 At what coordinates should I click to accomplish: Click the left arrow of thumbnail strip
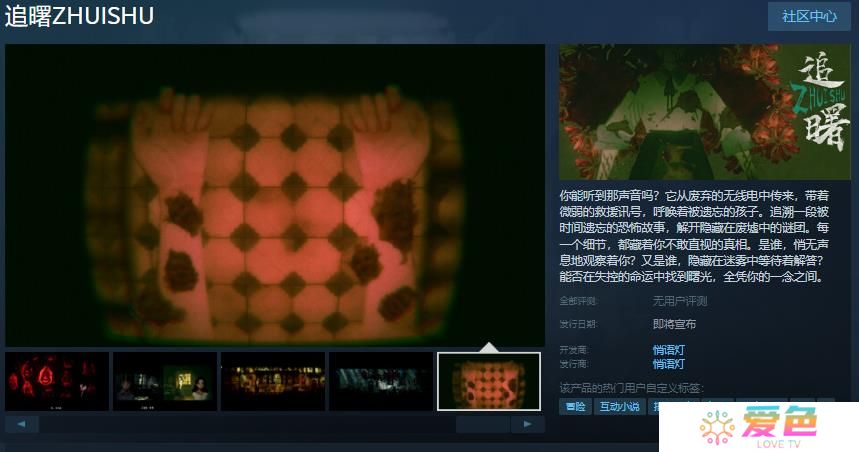tap(21, 424)
